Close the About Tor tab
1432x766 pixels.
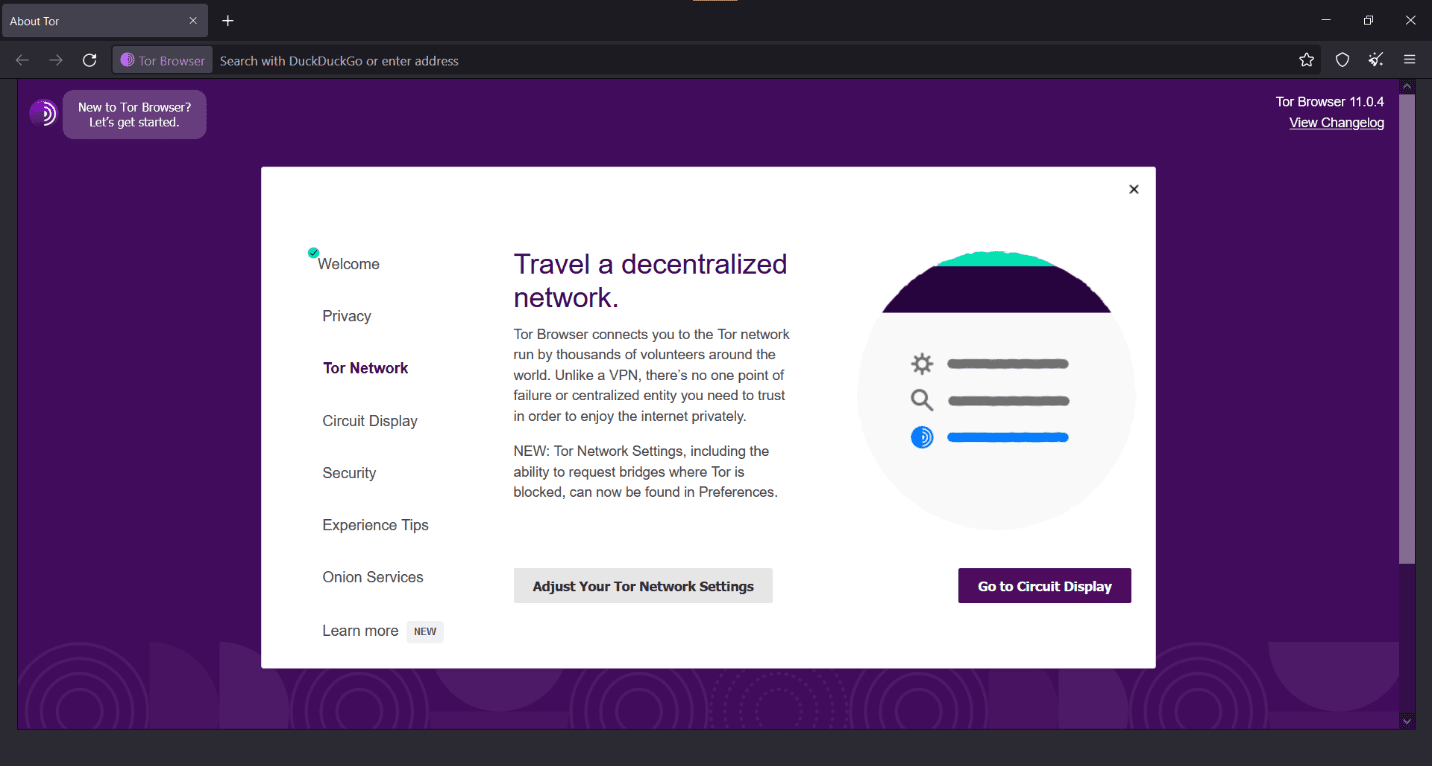[x=193, y=21]
